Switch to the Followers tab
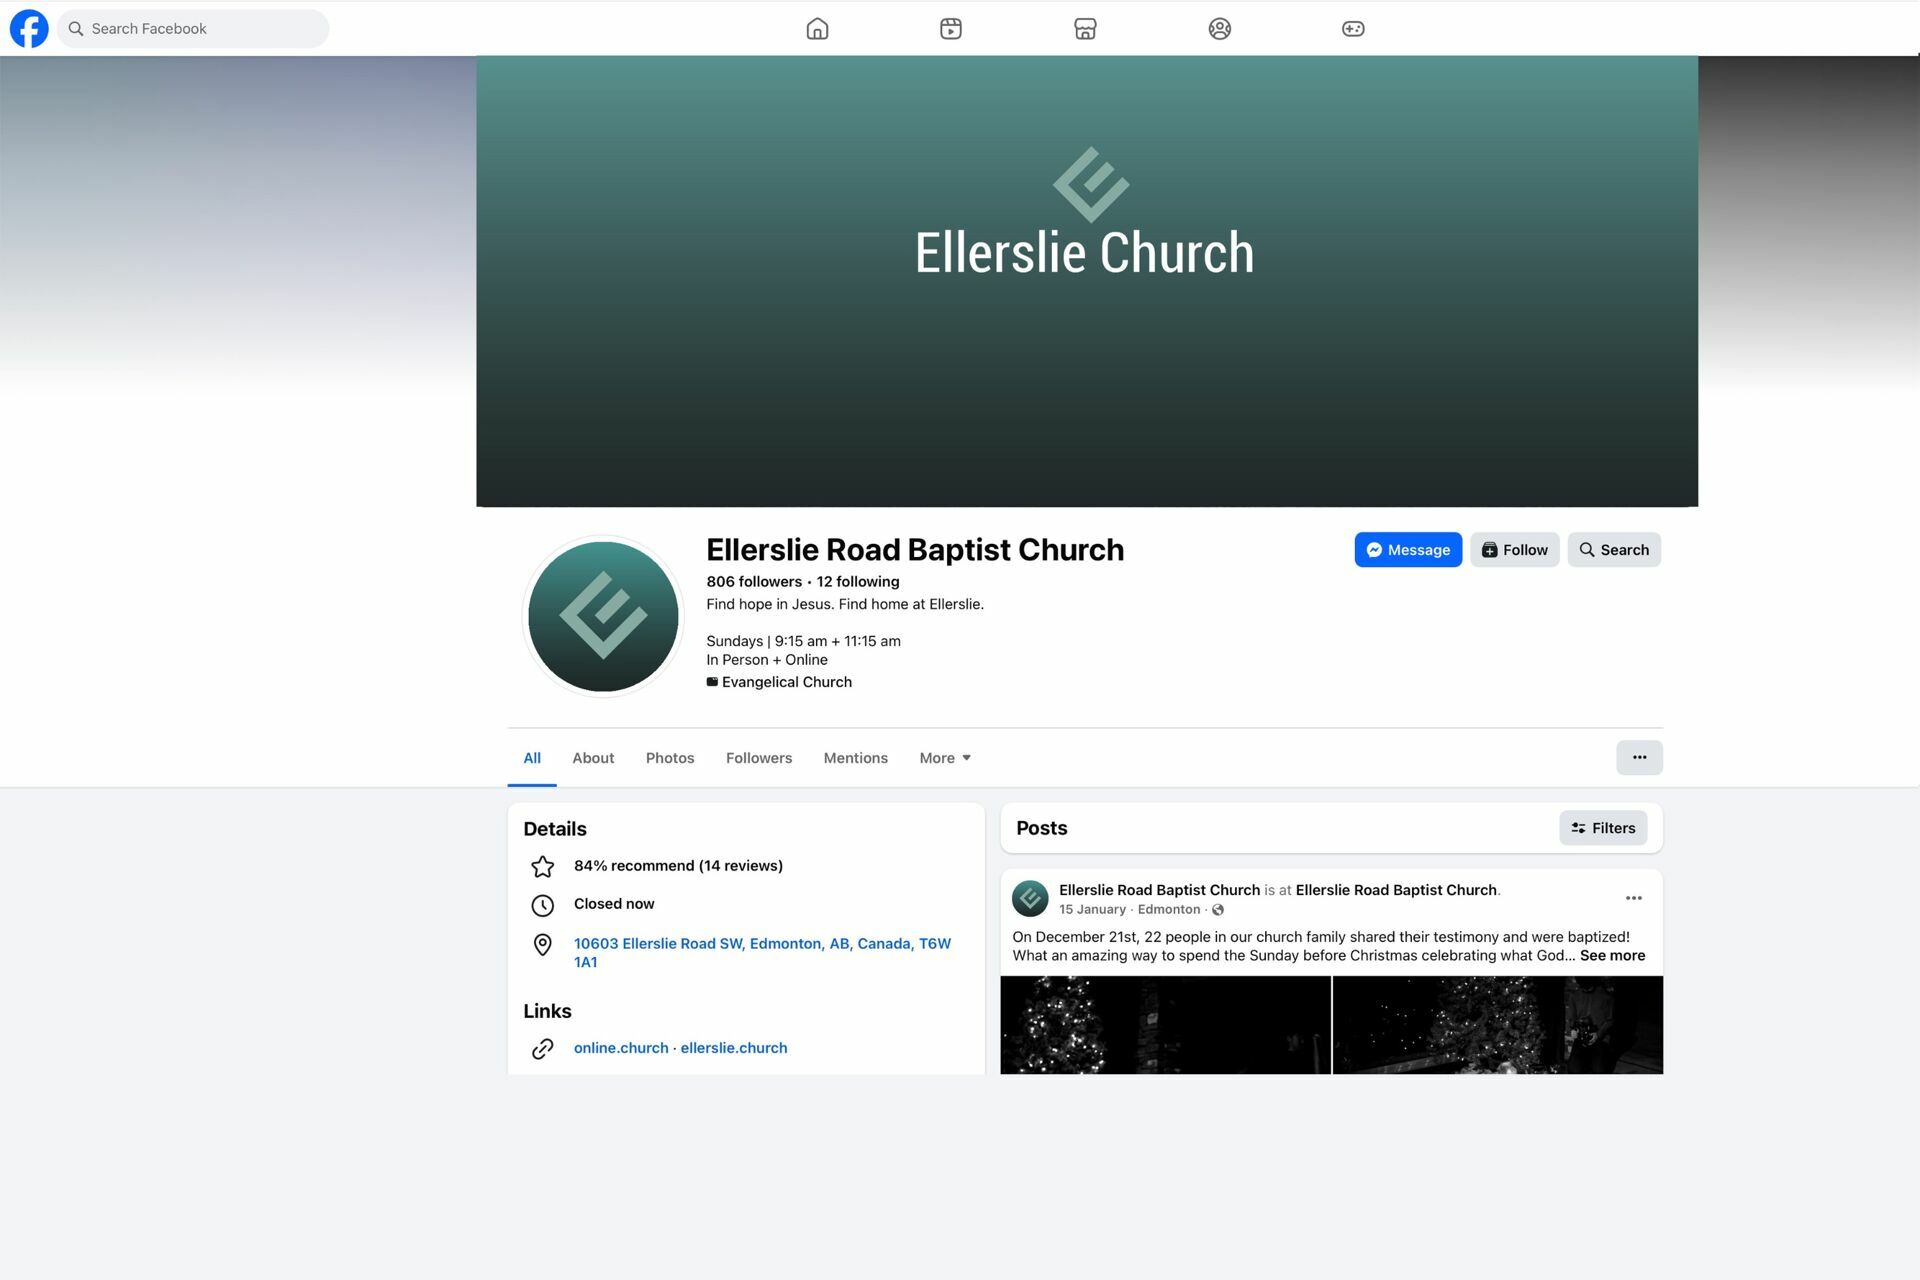Viewport: 1920px width, 1280px height. pos(759,758)
